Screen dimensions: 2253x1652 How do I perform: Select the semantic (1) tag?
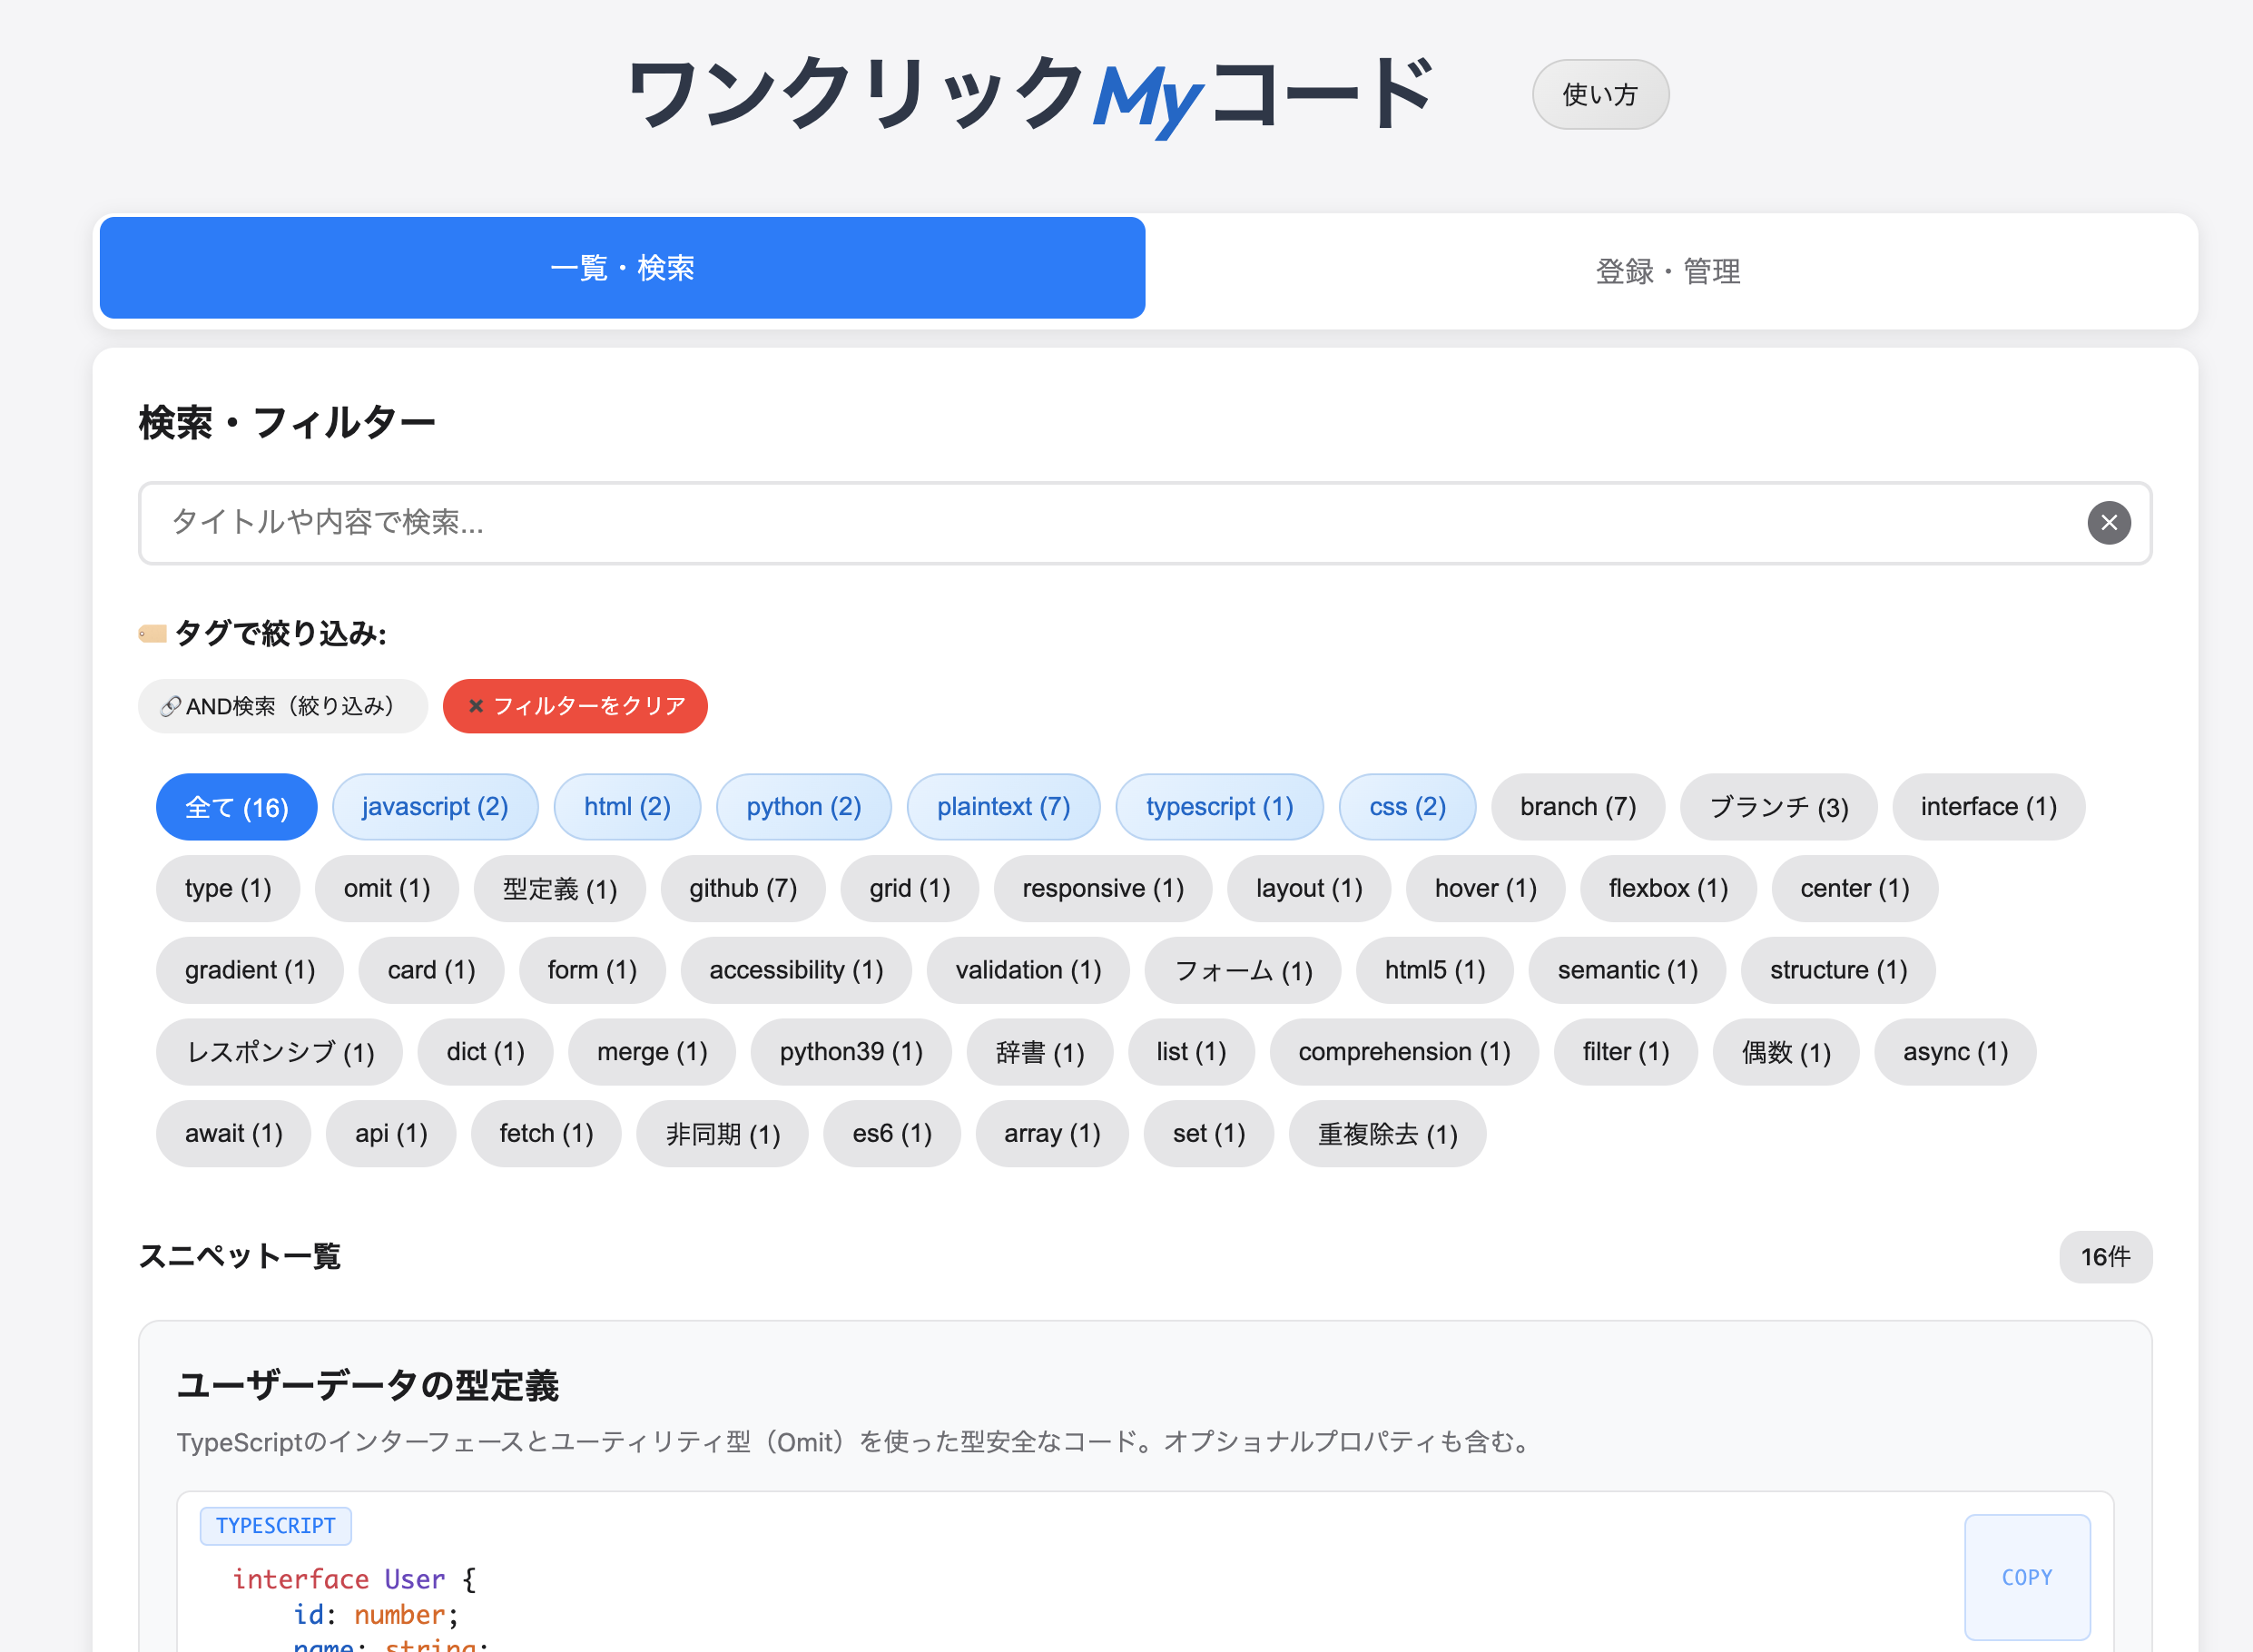1627,971
